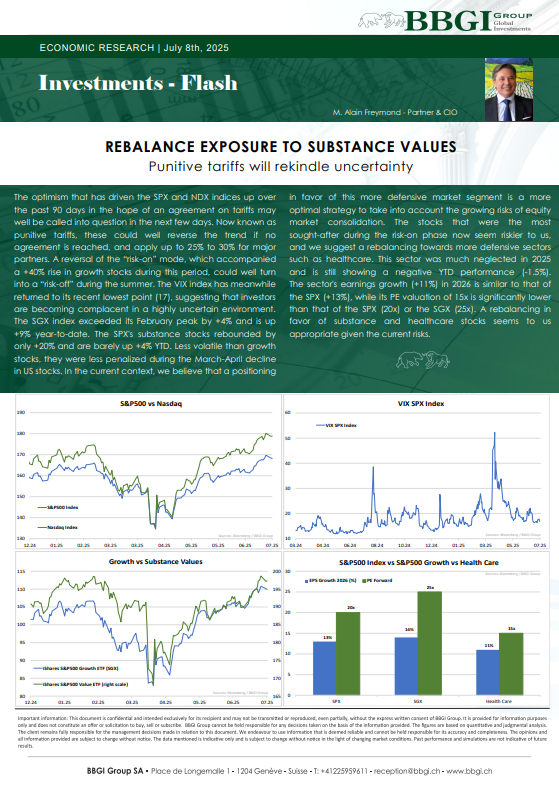Viewport: 559px width, 792px height.
Task: Click the SGX 25x green bar
Action: point(429,643)
